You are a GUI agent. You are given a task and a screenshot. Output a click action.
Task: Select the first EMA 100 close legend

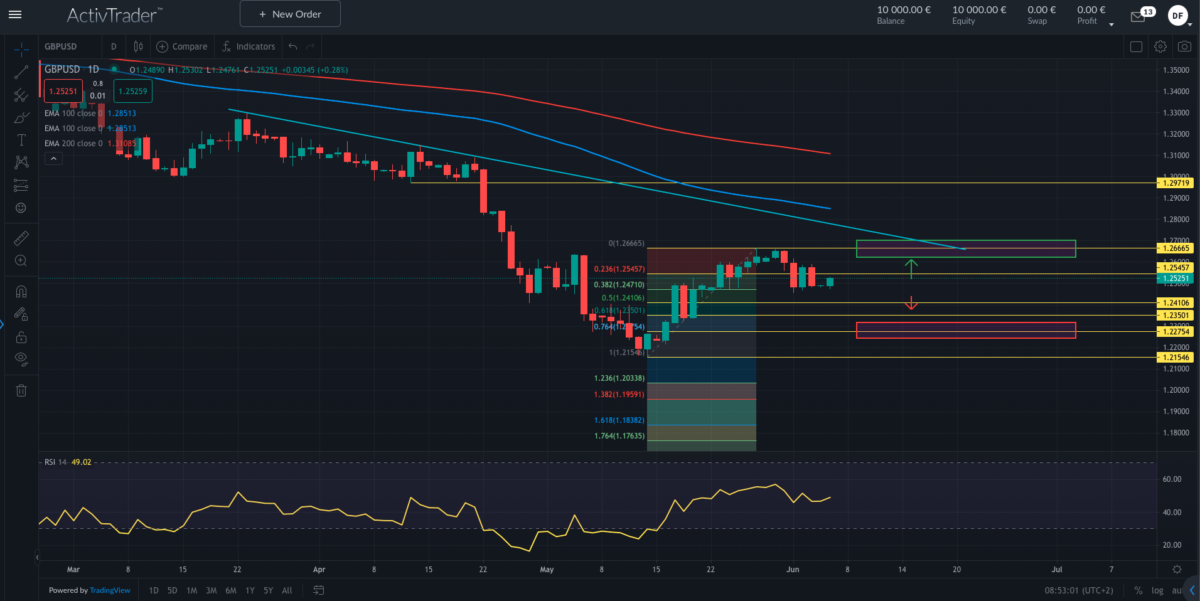coord(88,113)
